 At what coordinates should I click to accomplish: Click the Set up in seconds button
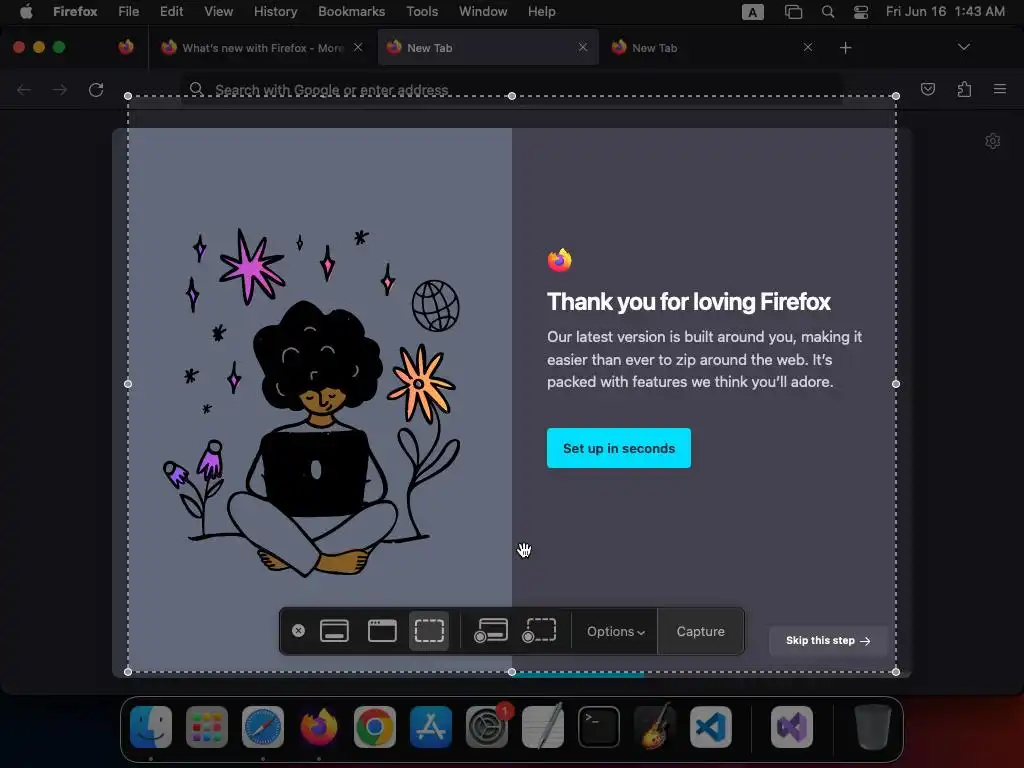(x=618, y=448)
